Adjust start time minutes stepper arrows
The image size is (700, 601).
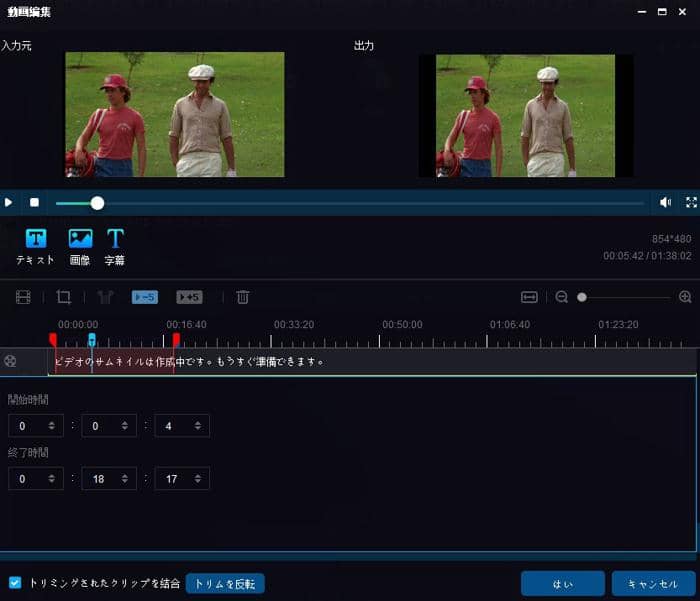click(x=125, y=426)
